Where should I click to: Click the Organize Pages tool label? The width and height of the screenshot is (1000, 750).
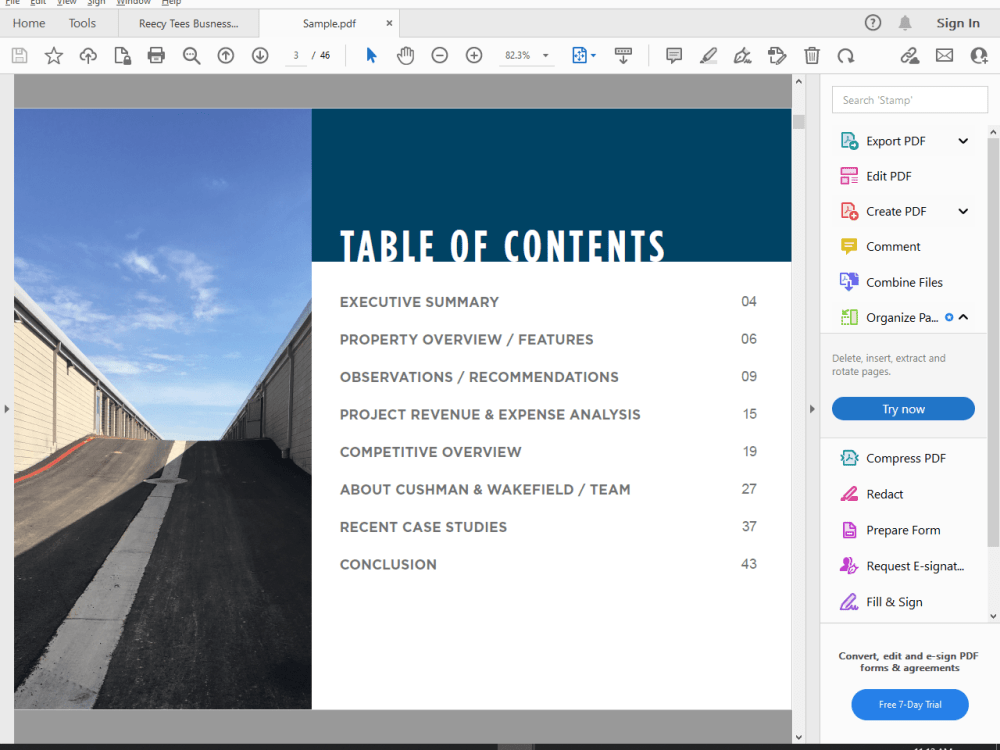902,317
